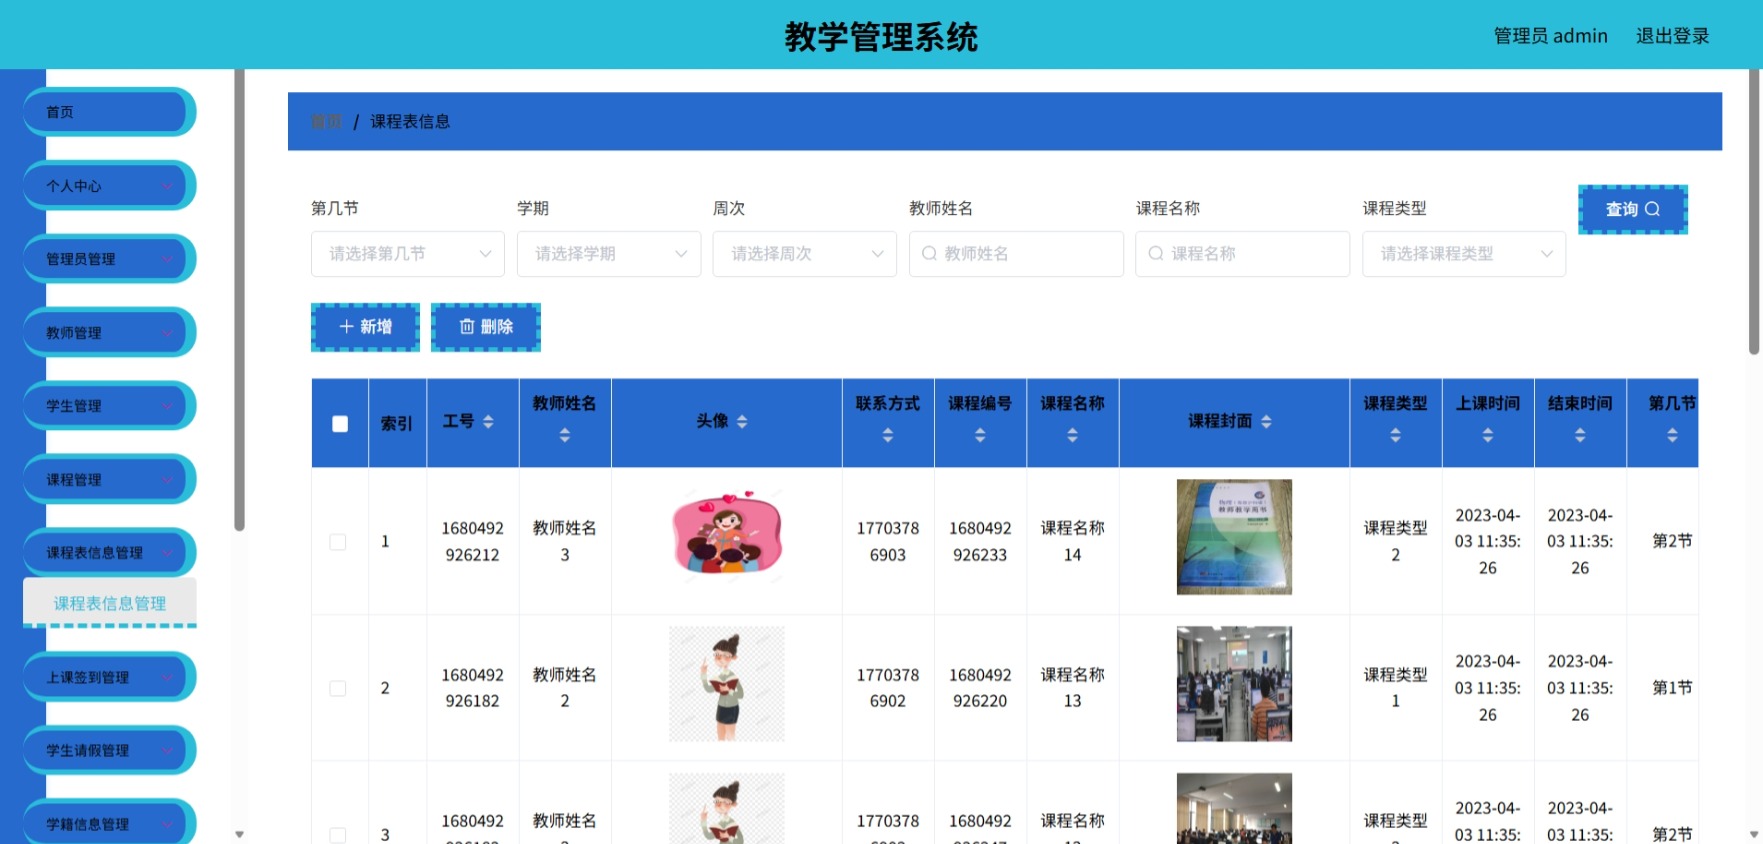
Task: Sort table by 课程类型 column arrows
Action: click(1395, 435)
